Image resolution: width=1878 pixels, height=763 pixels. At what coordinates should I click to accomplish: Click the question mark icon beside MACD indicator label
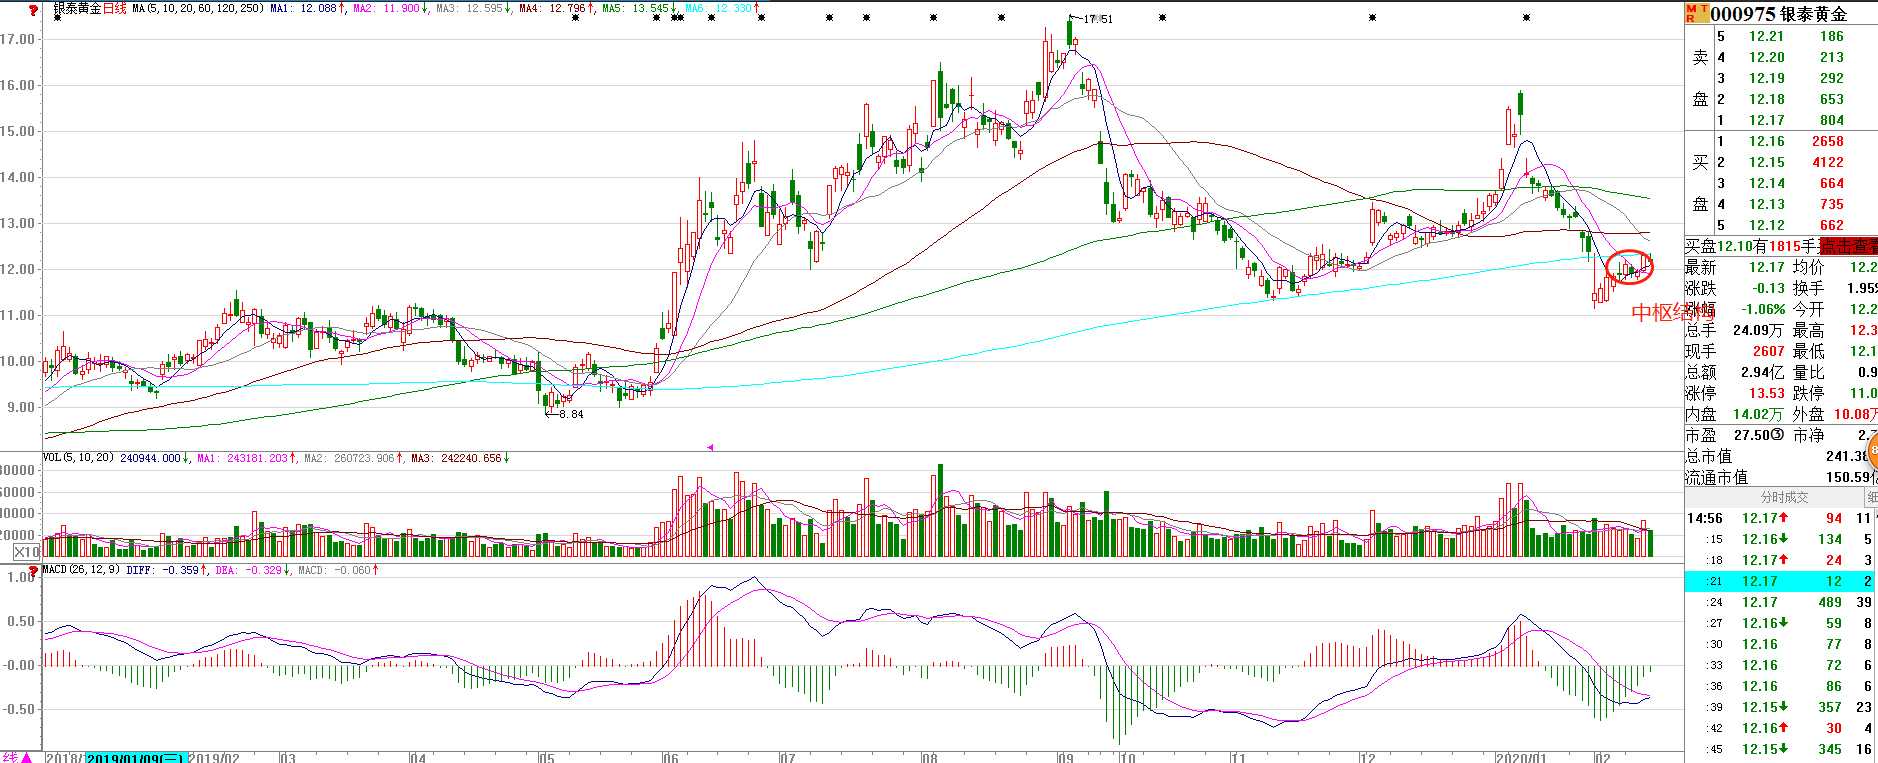(34, 571)
